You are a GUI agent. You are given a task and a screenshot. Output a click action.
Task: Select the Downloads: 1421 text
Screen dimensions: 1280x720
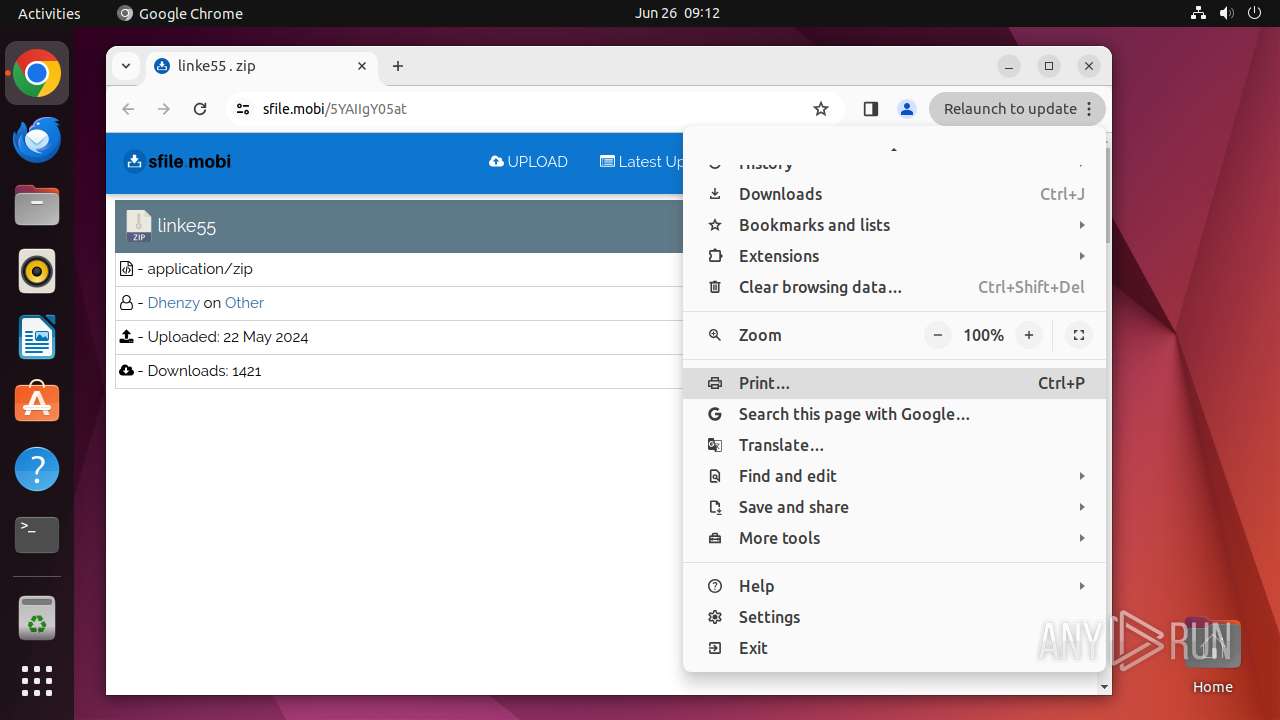(204, 371)
